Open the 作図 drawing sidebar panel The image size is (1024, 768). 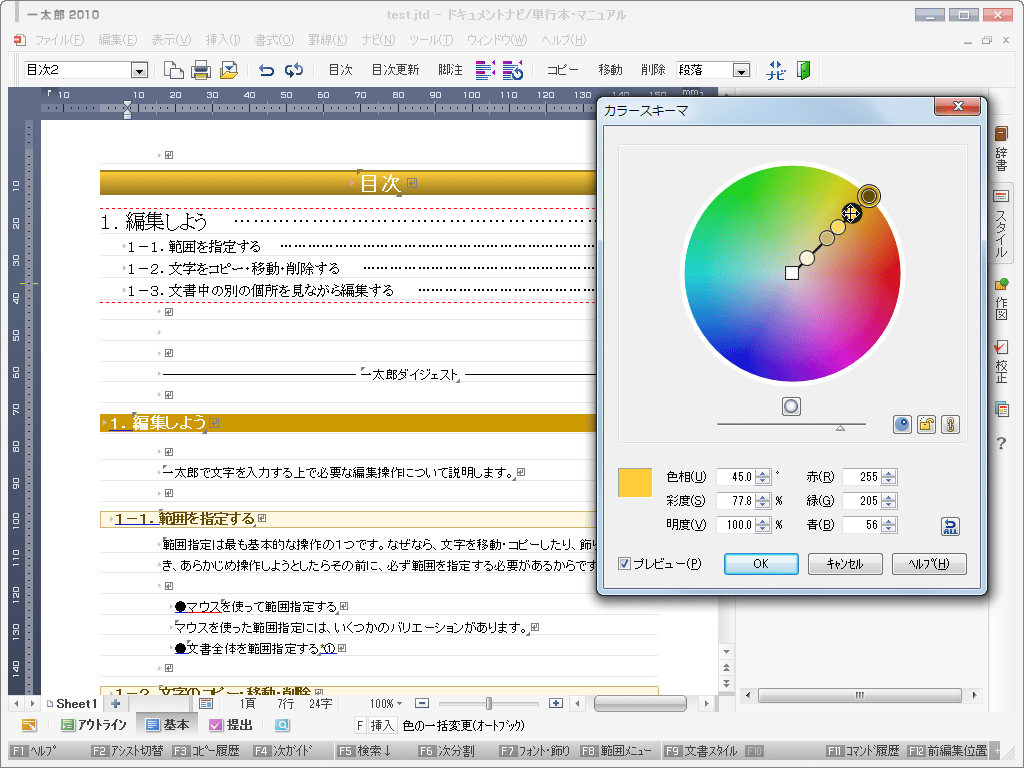pyautogui.click(x=1001, y=300)
